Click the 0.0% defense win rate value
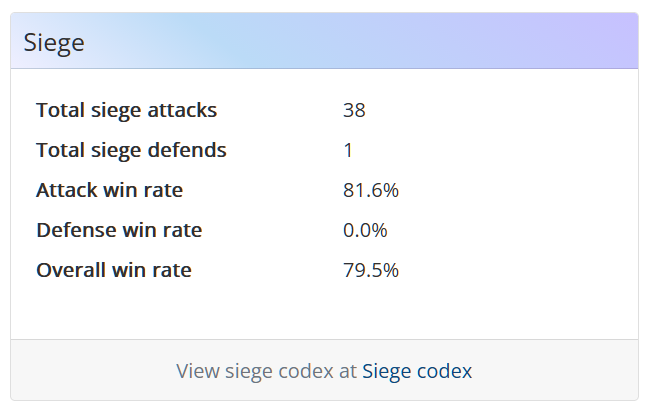The height and width of the screenshot is (406, 648). point(365,230)
